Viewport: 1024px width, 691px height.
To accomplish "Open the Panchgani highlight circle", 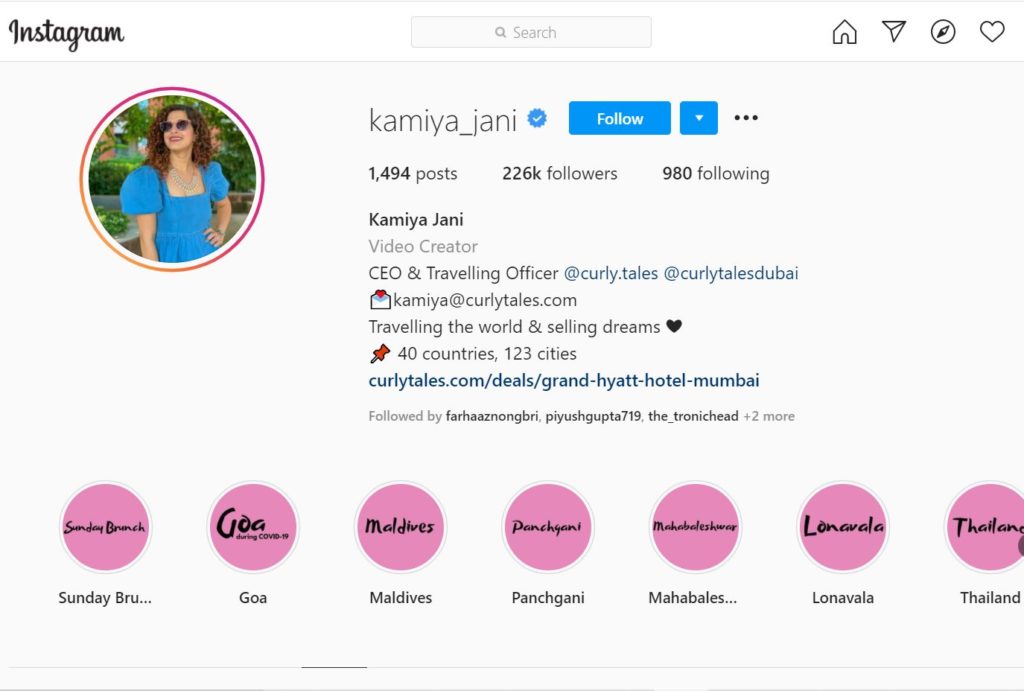I will (548, 527).
